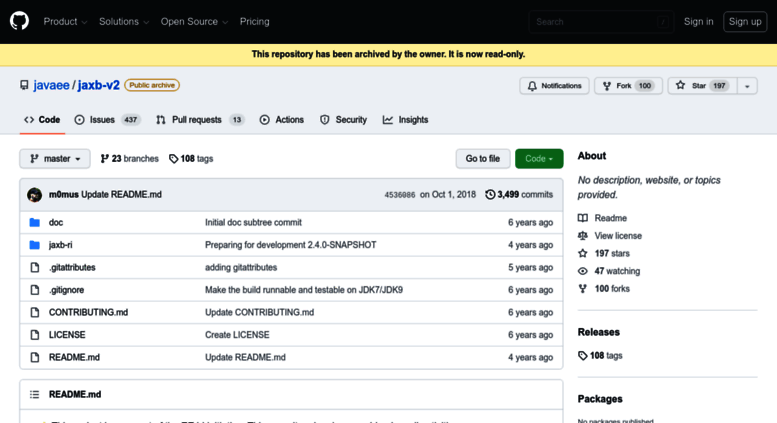Click the .gitignore file icon
Screen dimensions: 777x423
[x=35, y=290]
